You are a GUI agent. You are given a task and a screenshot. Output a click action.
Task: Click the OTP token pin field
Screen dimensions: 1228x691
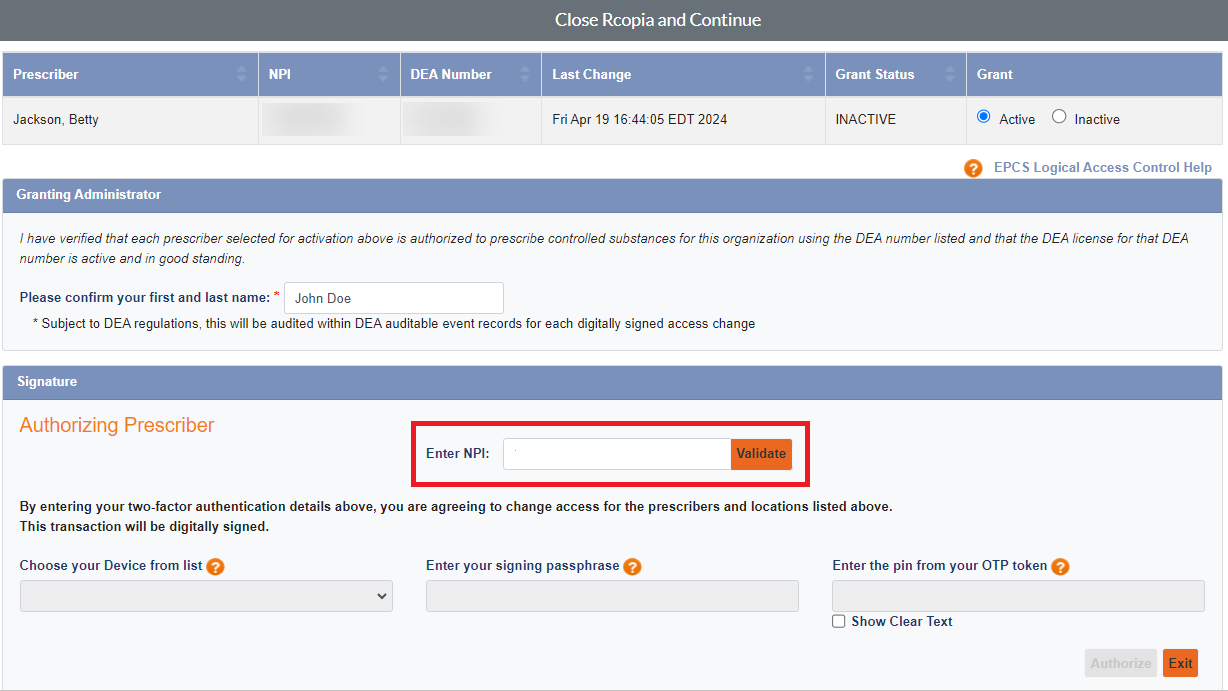click(x=1018, y=596)
